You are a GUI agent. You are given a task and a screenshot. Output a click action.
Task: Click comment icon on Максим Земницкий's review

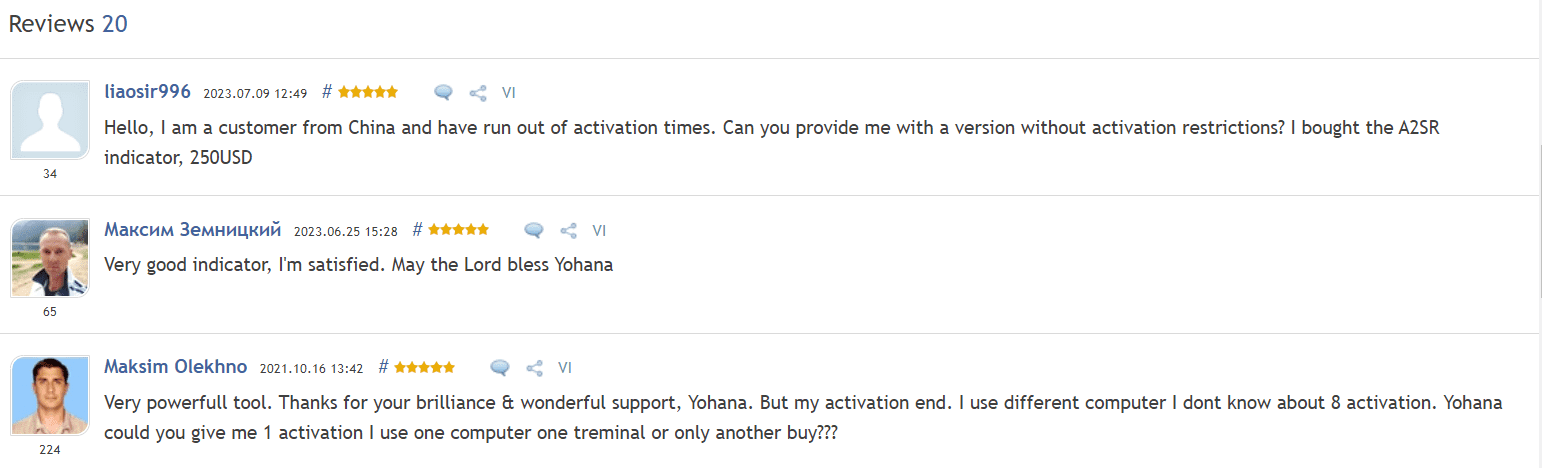coord(534,231)
